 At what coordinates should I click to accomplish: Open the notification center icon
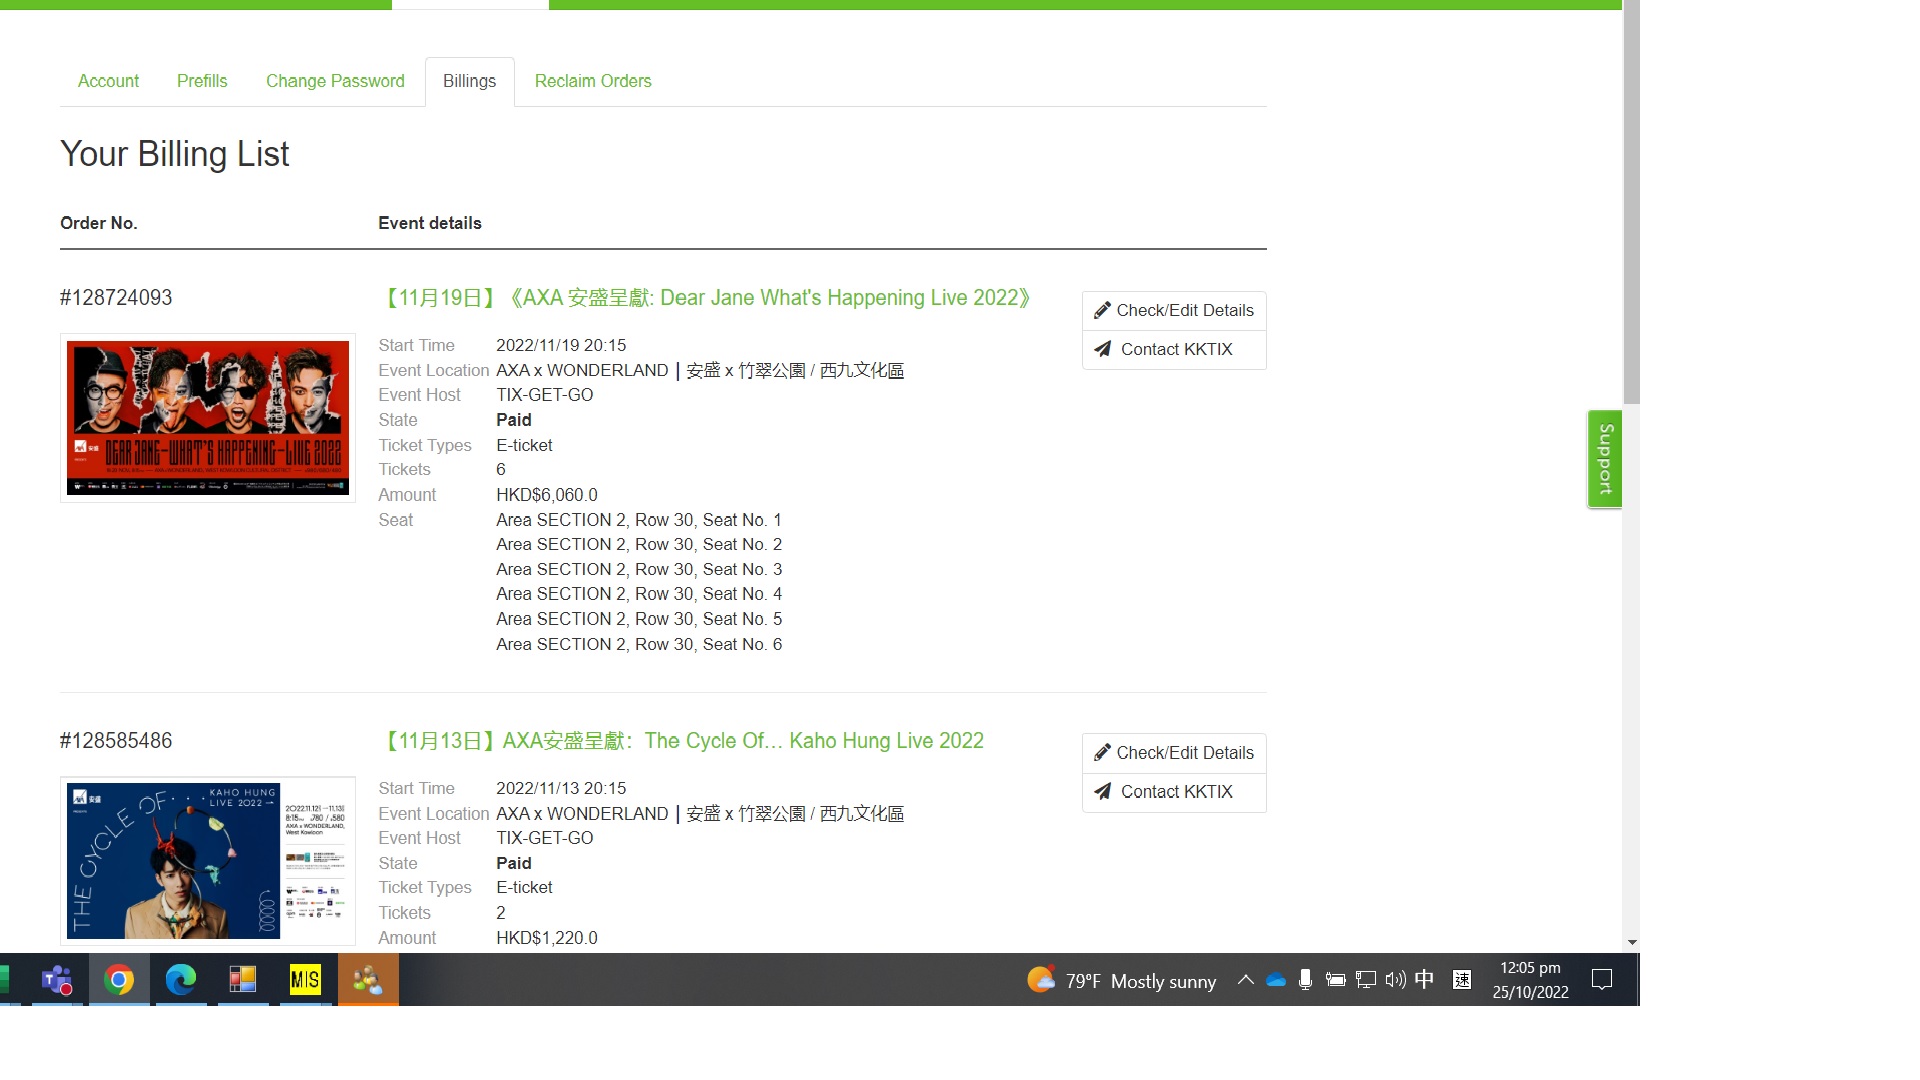[1602, 980]
